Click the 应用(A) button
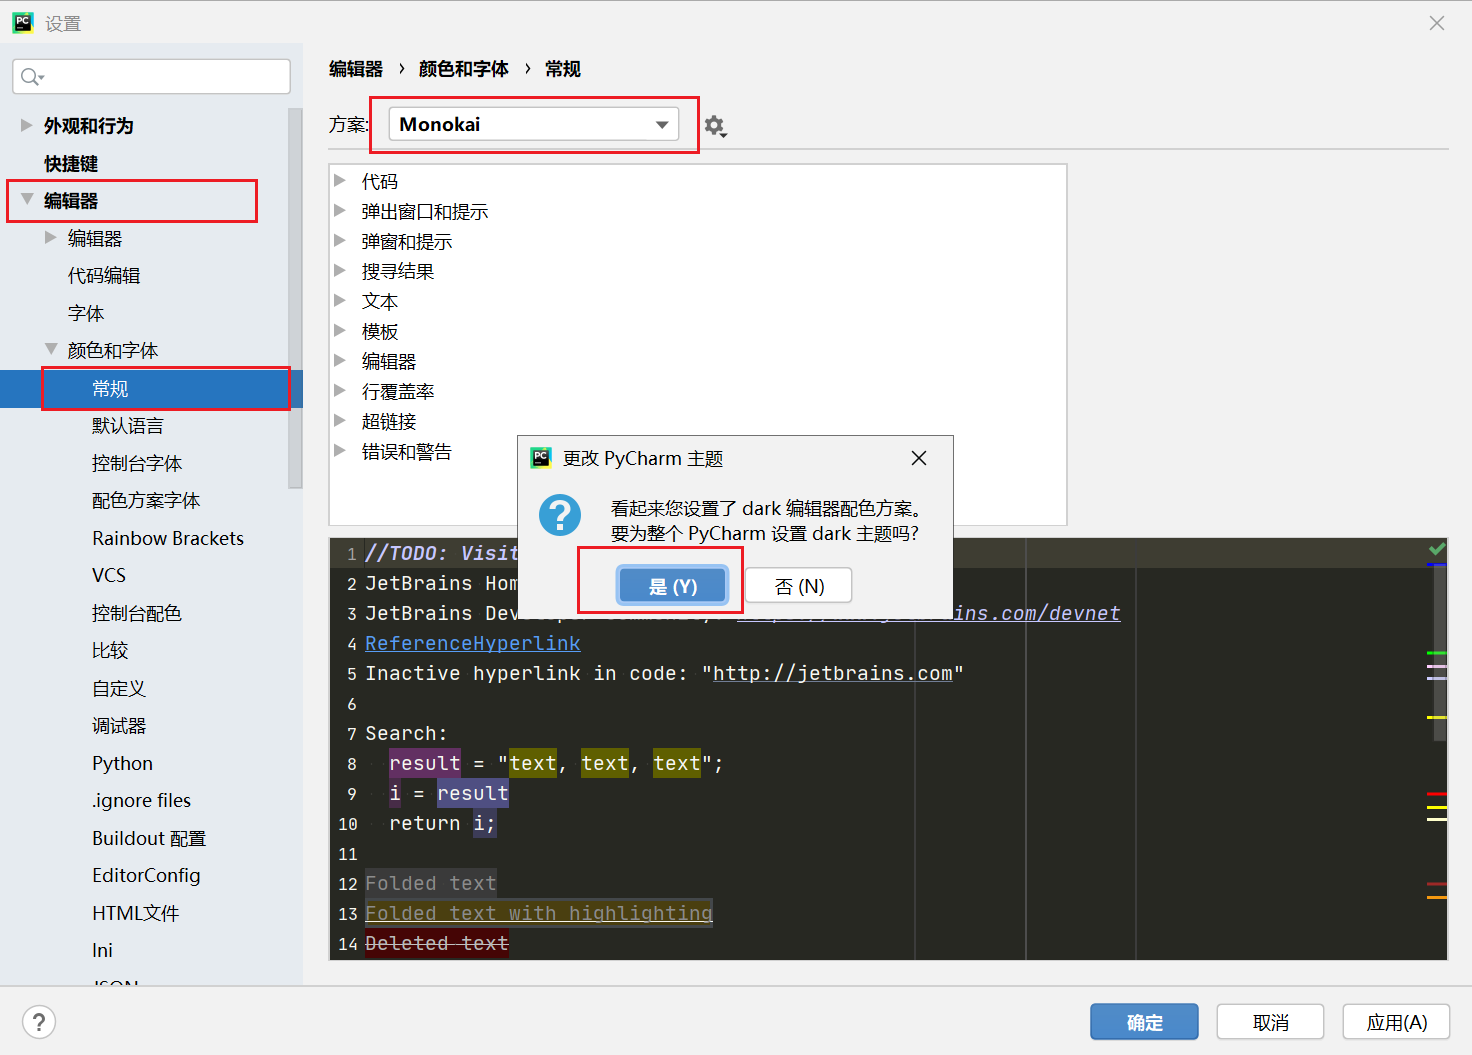Image resolution: width=1472 pixels, height=1055 pixels. [x=1396, y=1021]
